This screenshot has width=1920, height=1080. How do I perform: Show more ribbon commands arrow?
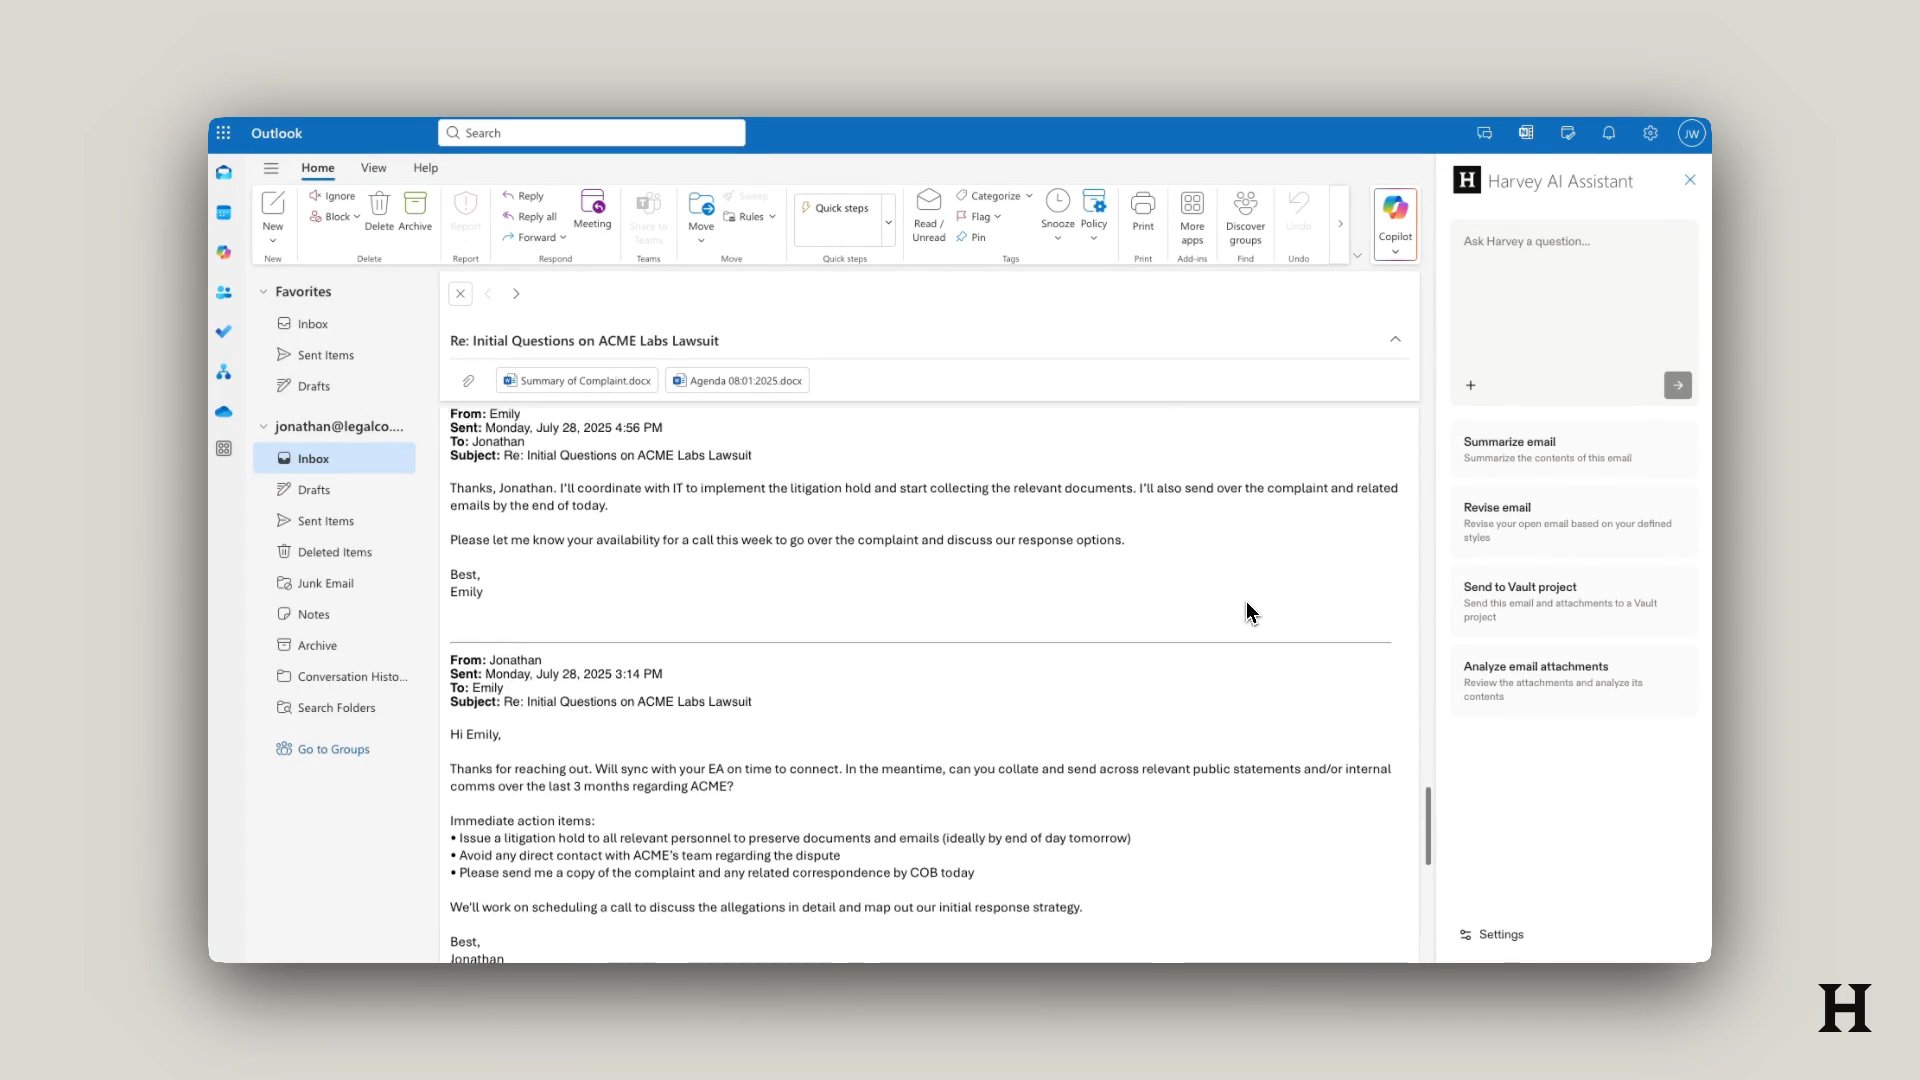1340,223
